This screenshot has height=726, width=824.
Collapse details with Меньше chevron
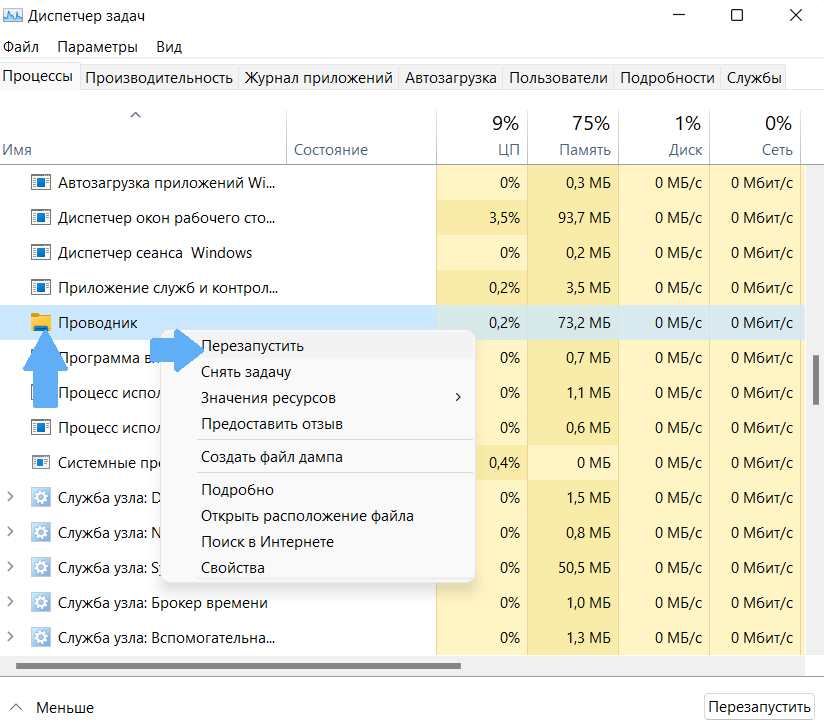[15, 707]
